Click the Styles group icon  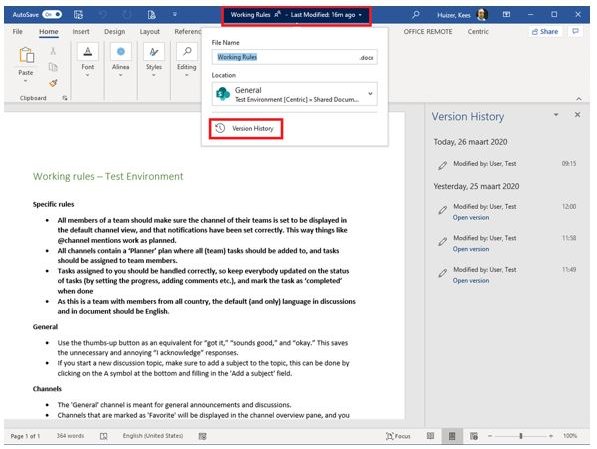pos(154,52)
